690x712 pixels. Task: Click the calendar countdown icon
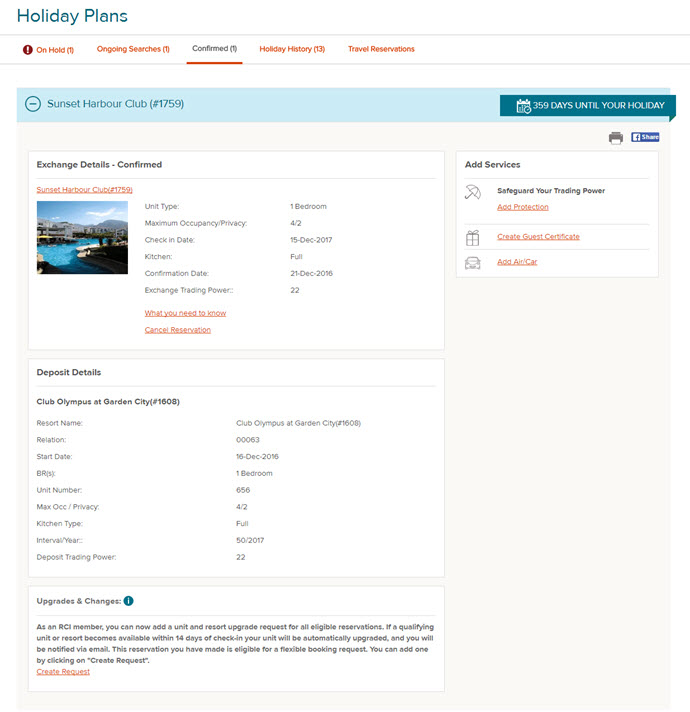point(523,106)
